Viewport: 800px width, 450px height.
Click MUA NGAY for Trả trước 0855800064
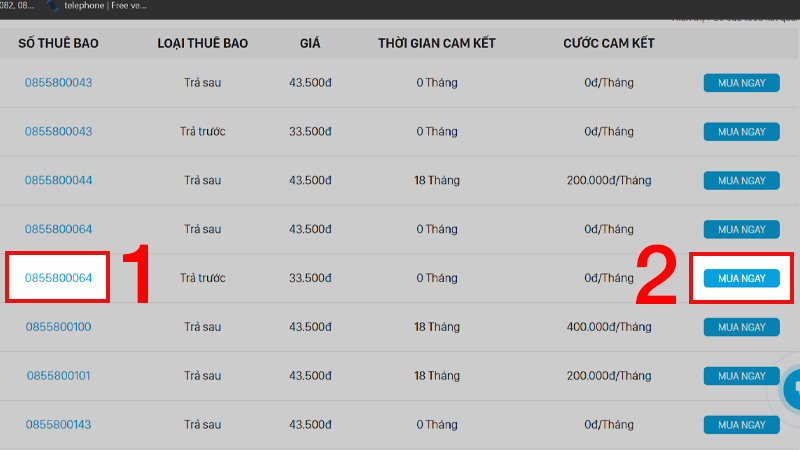pyautogui.click(x=741, y=278)
